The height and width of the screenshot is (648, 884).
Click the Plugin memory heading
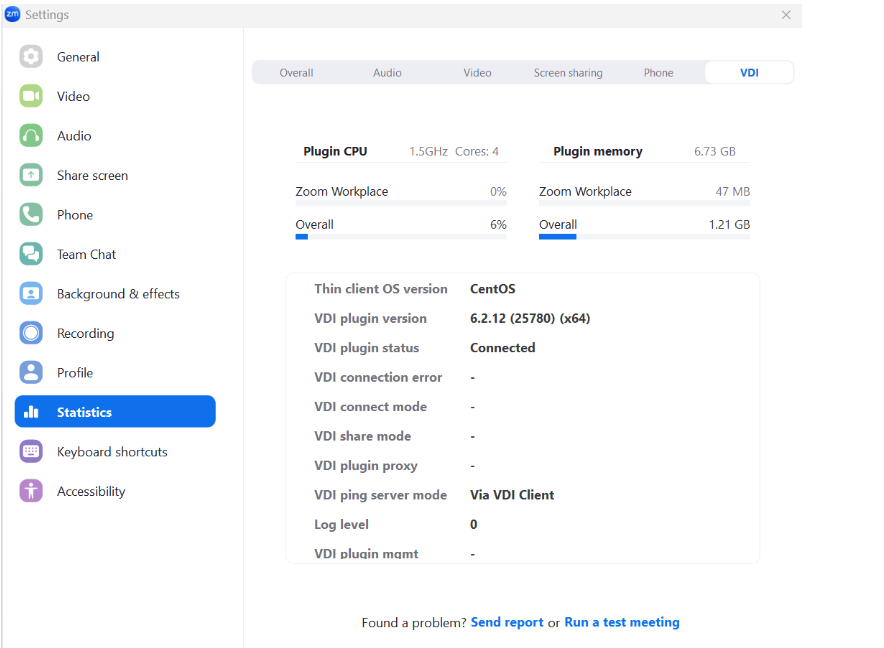[x=598, y=151]
